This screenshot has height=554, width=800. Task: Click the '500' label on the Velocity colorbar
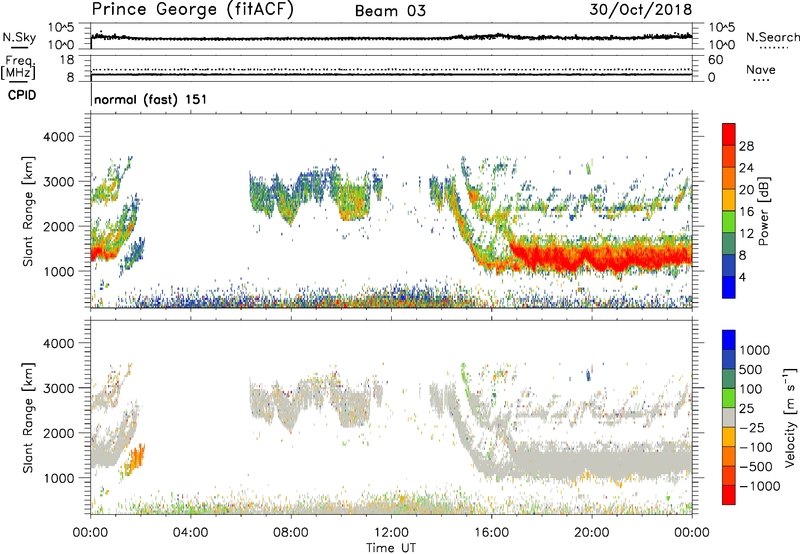click(x=751, y=370)
